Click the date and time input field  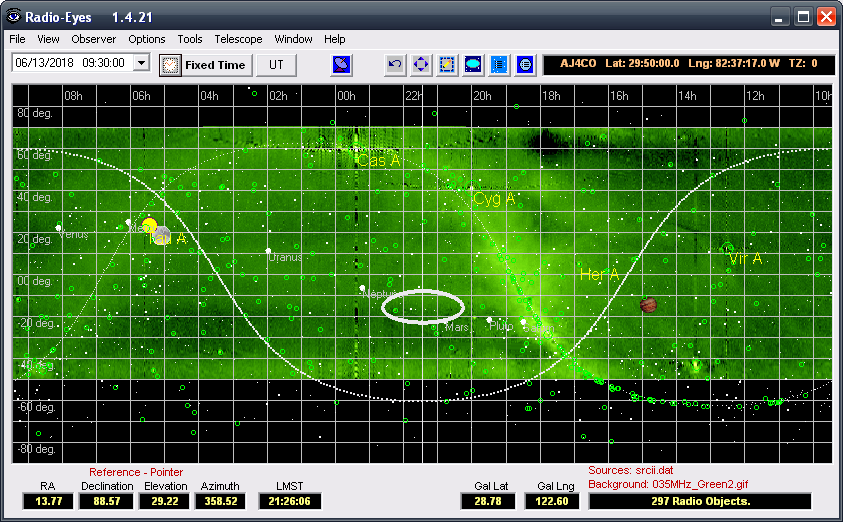click(x=71, y=63)
